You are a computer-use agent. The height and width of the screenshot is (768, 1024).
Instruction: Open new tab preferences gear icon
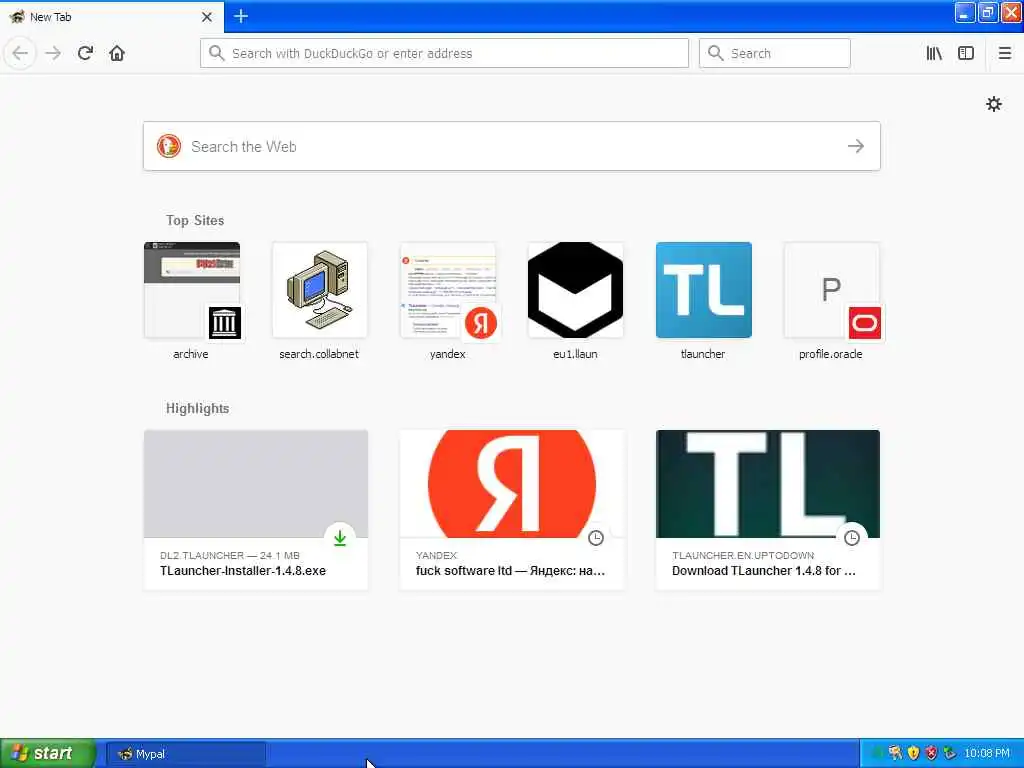[x=993, y=104]
